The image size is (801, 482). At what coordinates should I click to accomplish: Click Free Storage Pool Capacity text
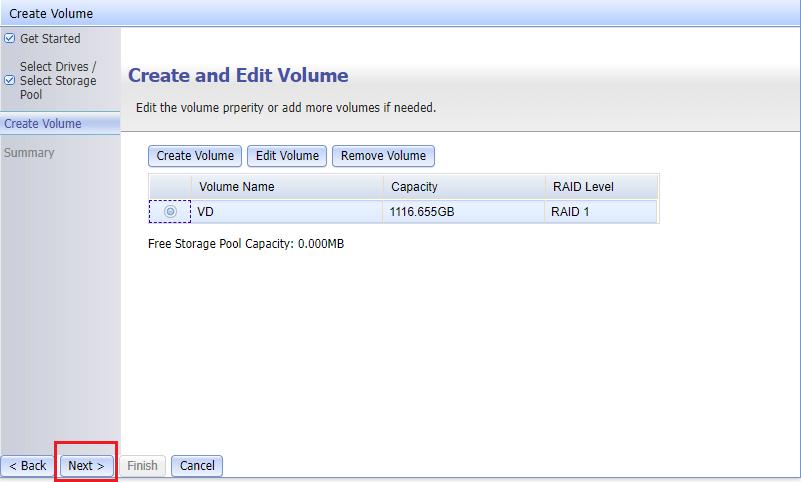tap(246, 244)
